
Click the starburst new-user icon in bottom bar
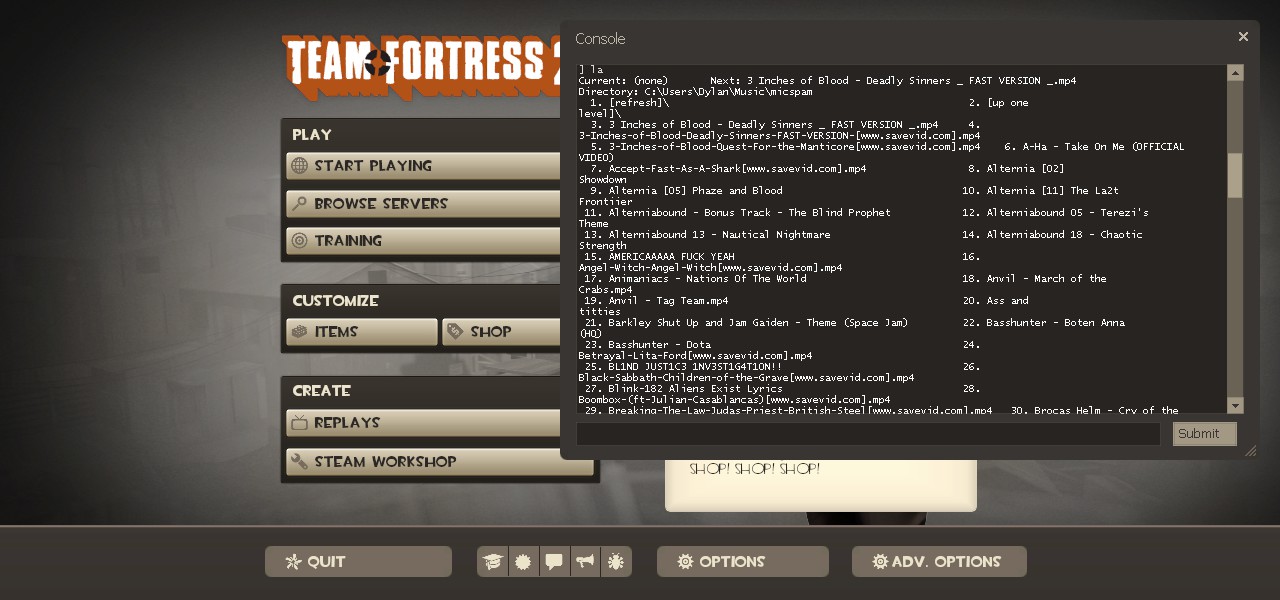(523, 562)
